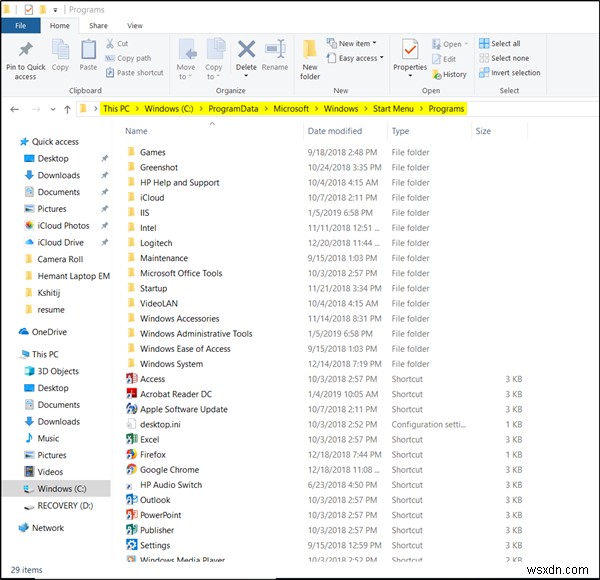Screen dimensions: 600x580
Task: Go up one folder level arrow
Action: pyautogui.click(x=67, y=110)
